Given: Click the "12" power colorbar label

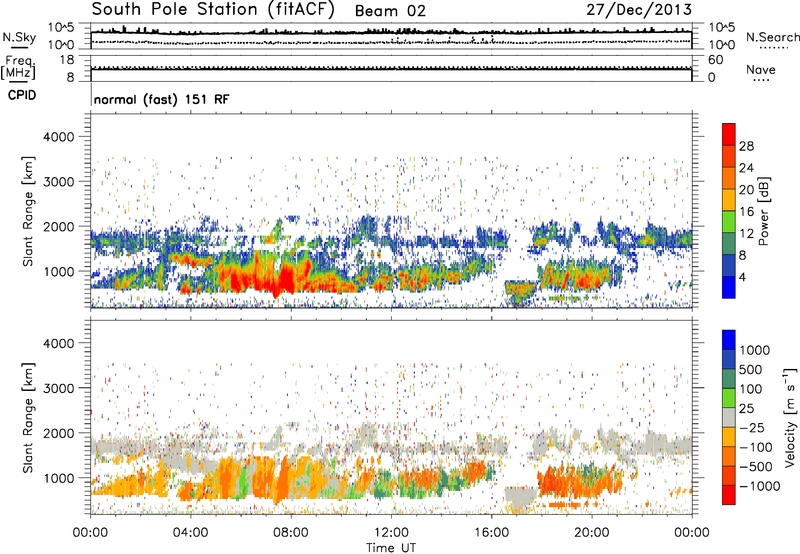Looking at the screenshot, I should point(746,234).
